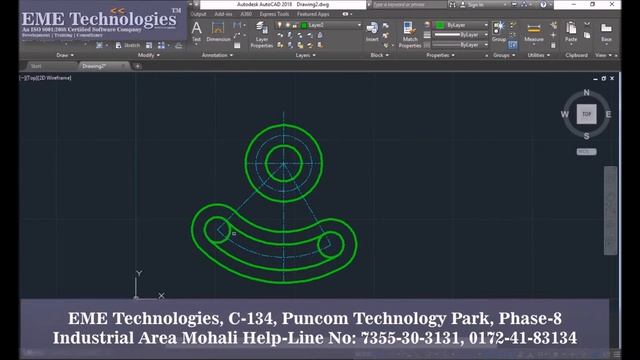This screenshot has height=360, width=640.
Task: Select the Match Properties tool
Action: [409, 35]
